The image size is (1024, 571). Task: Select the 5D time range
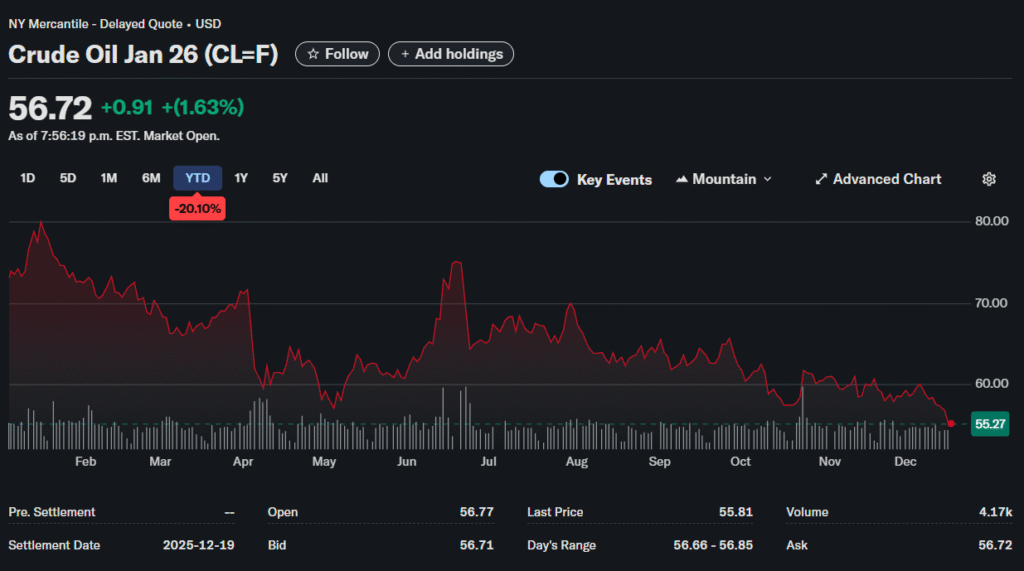click(x=68, y=178)
